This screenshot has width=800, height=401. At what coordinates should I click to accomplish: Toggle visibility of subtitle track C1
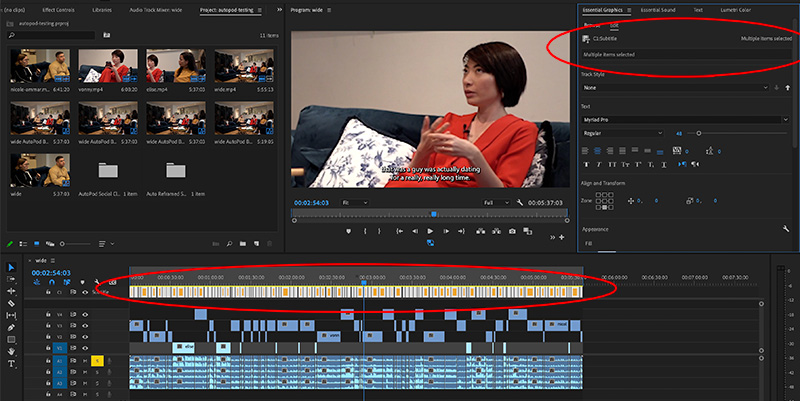point(85,292)
